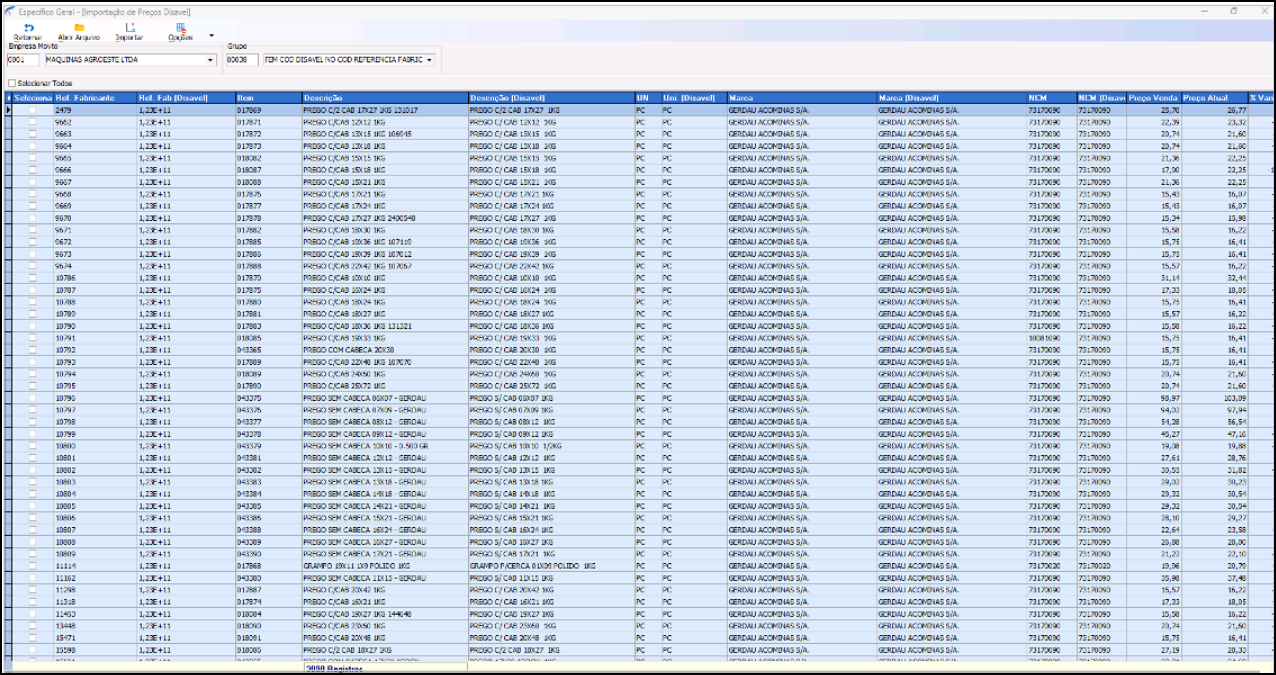Click the Preço Venda column header
Viewport: 1276px width, 675px height.
pos(1154,98)
